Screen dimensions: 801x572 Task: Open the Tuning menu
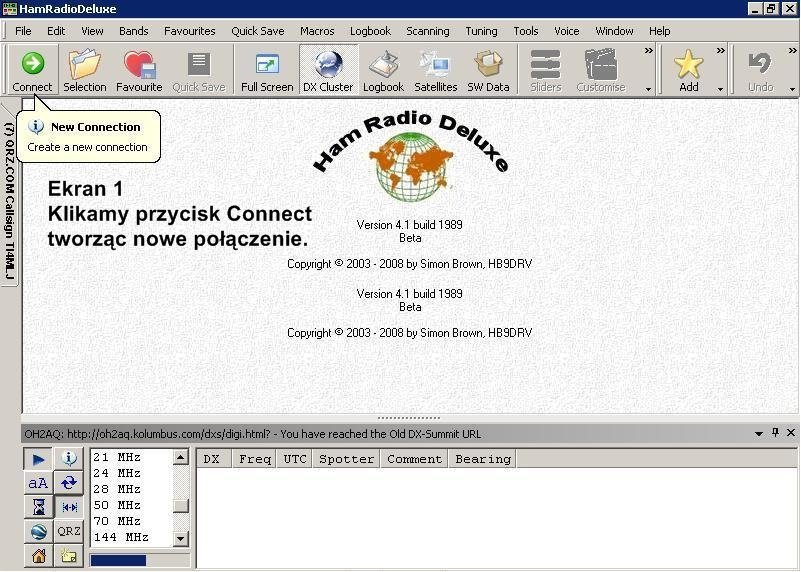(481, 31)
